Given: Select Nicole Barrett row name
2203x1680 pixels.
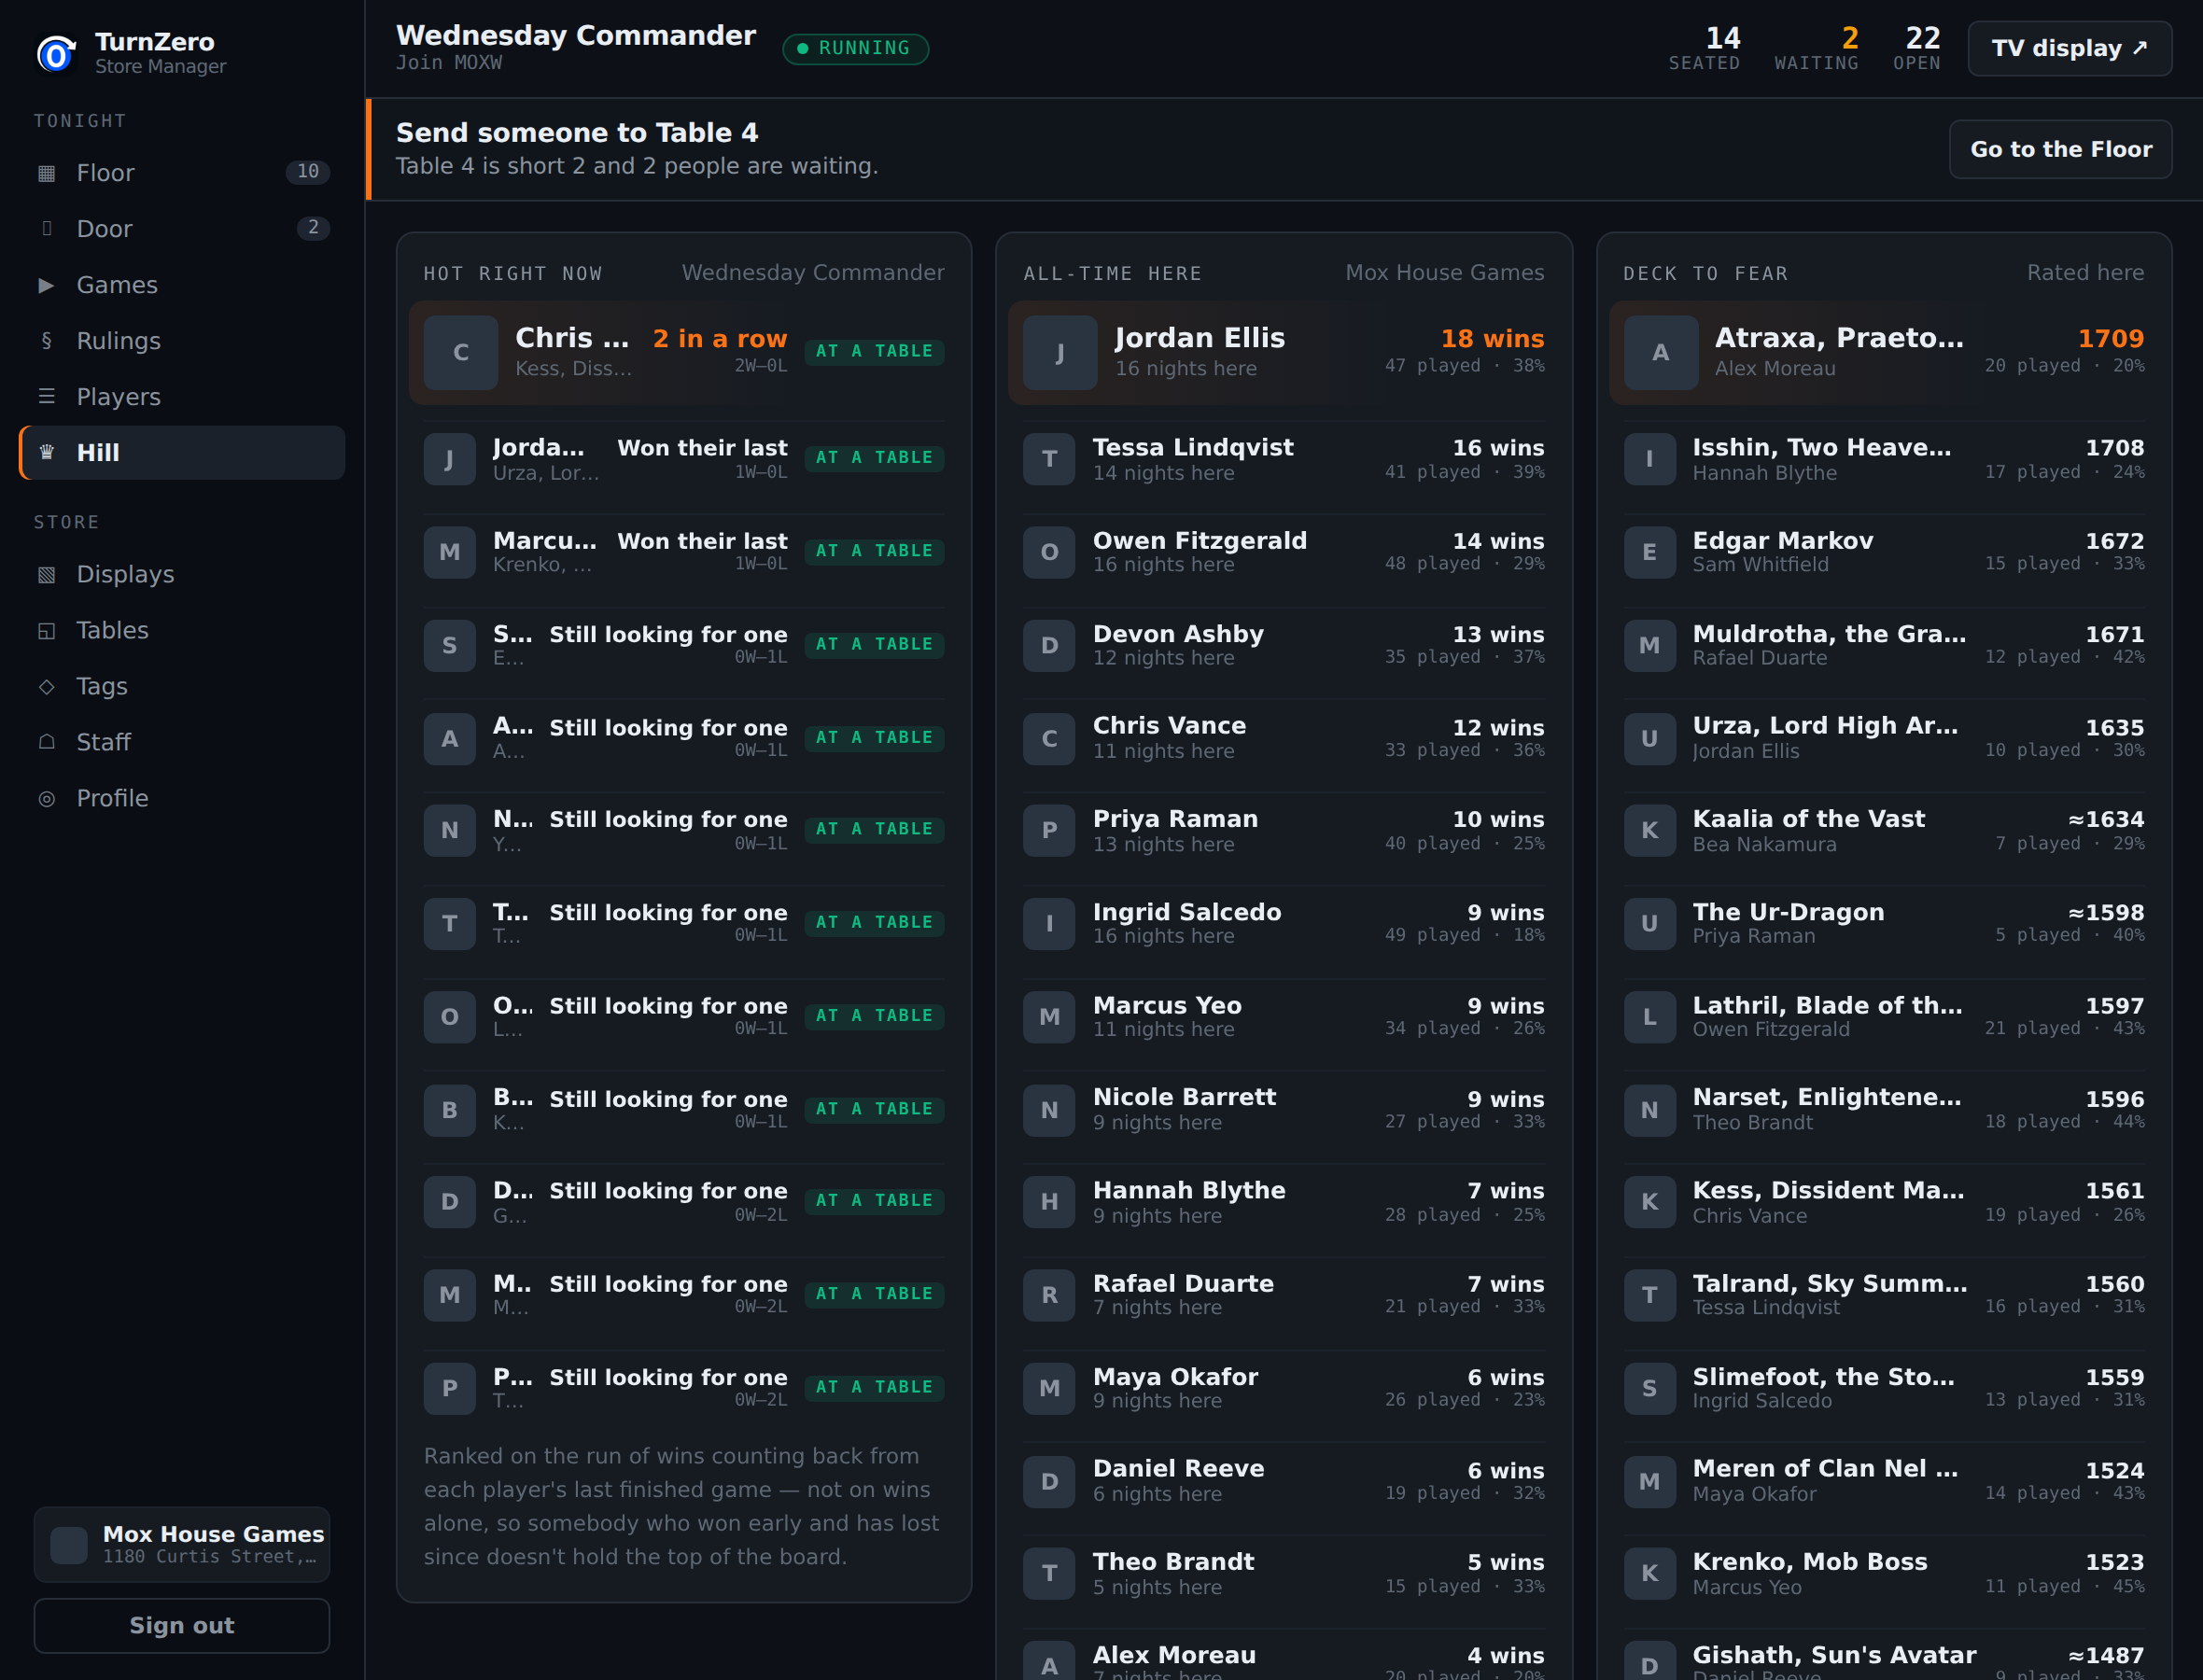Looking at the screenshot, I should [1184, 1097].
